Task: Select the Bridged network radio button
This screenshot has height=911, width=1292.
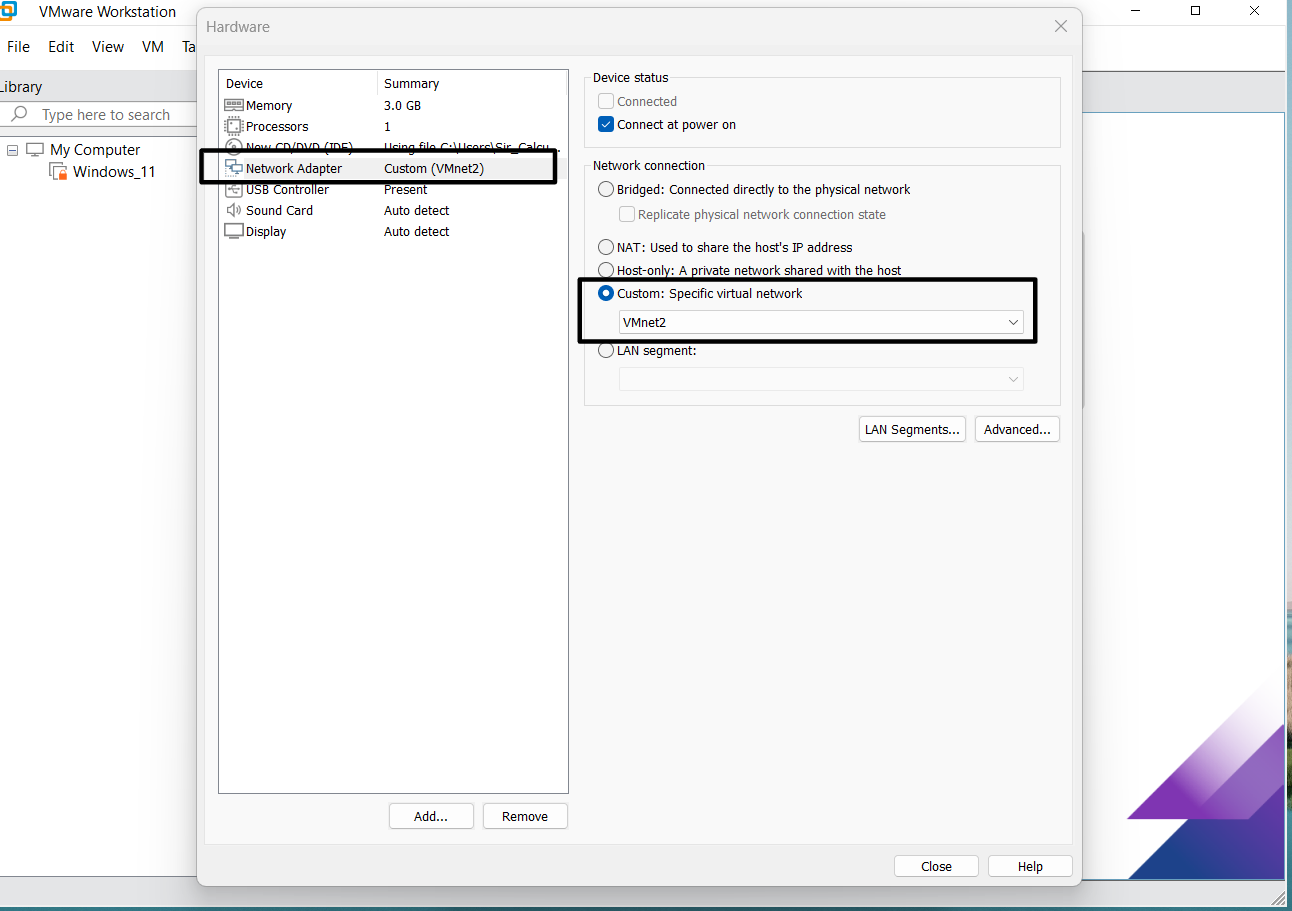Action: [605, 189]
